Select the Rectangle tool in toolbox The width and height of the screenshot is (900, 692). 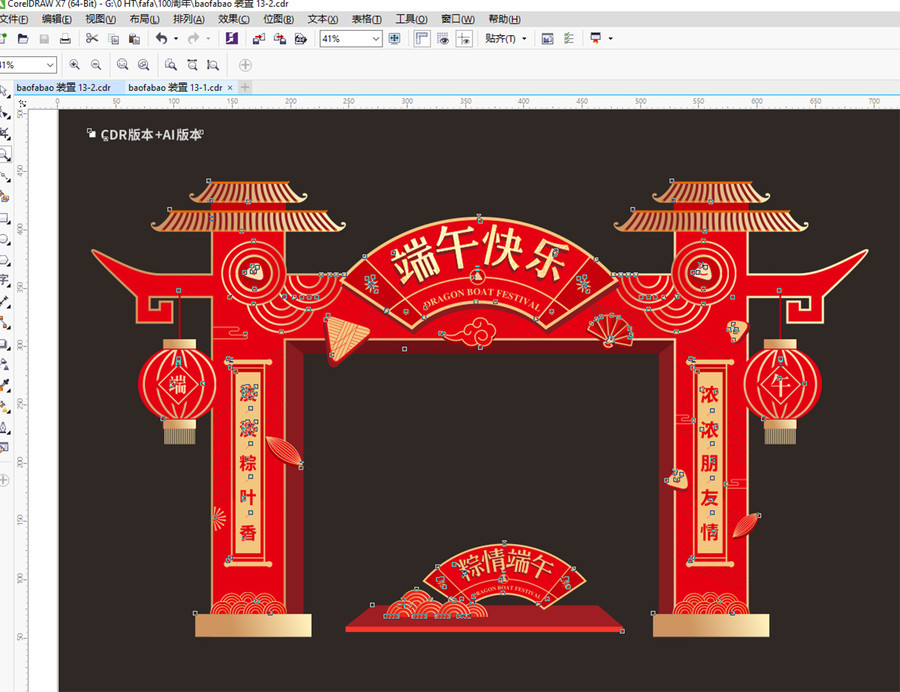pyautogui.click(x=5, y=219)
